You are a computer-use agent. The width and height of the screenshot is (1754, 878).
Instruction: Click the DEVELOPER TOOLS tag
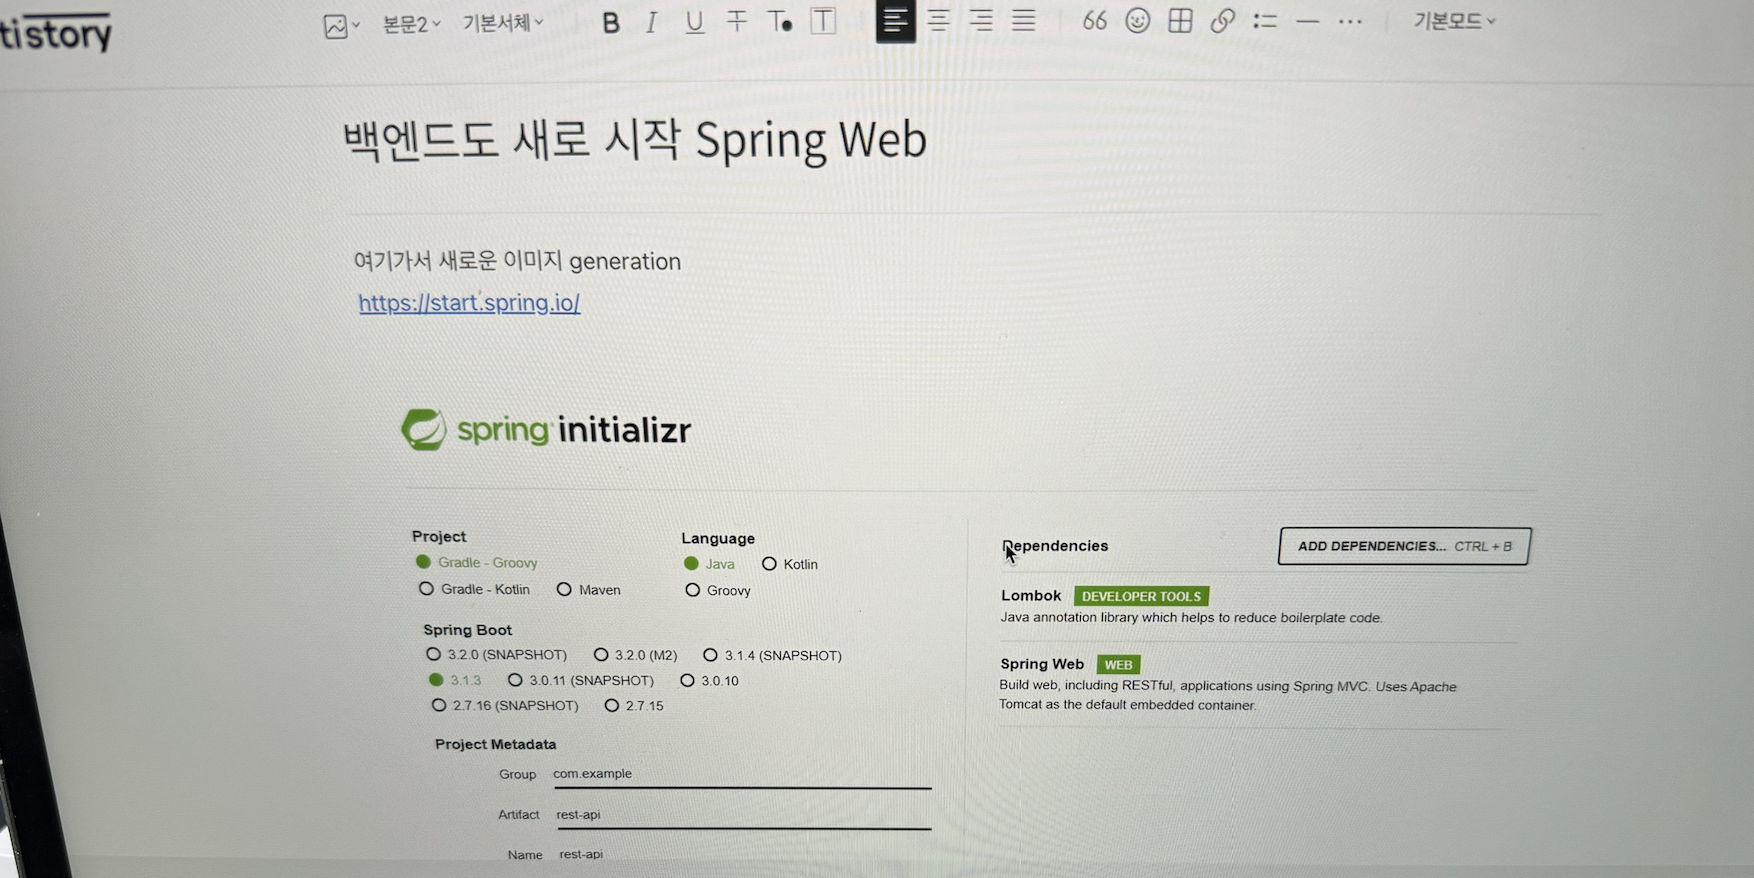(1141, 596)
